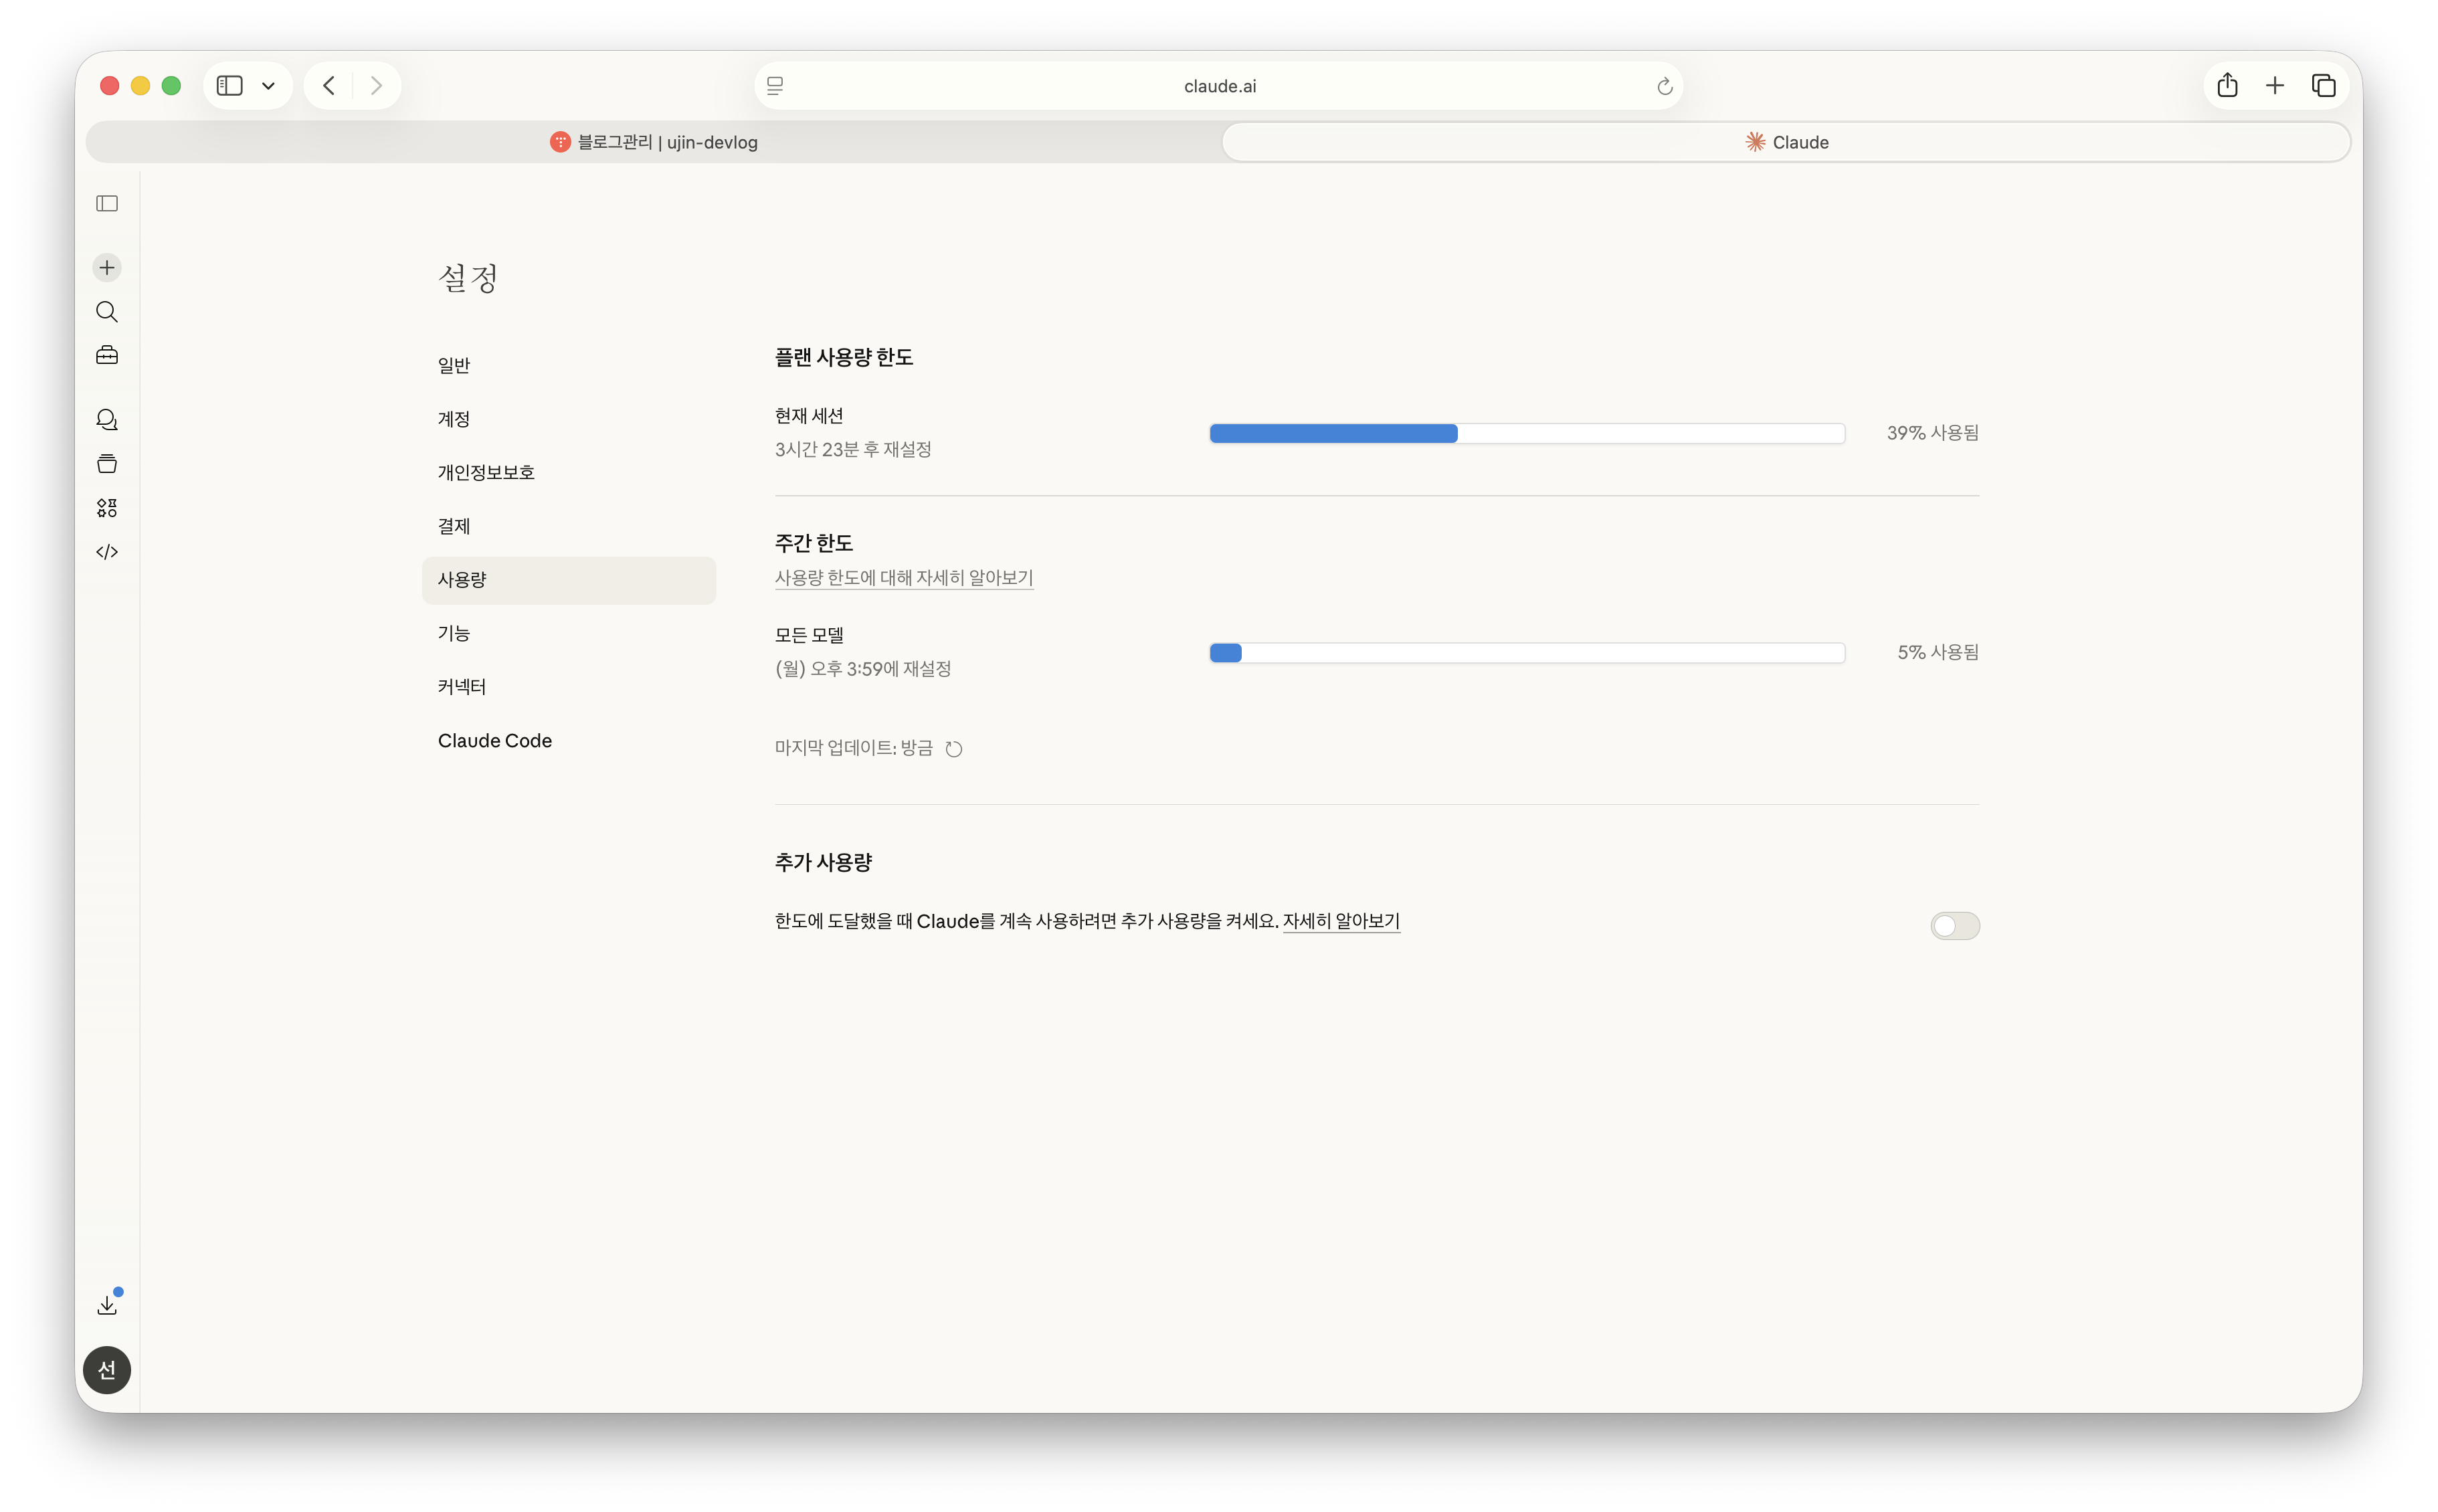Click the 현재 세션 usage progress bar
The image size is (2438, 1512).
point(1527,433)
